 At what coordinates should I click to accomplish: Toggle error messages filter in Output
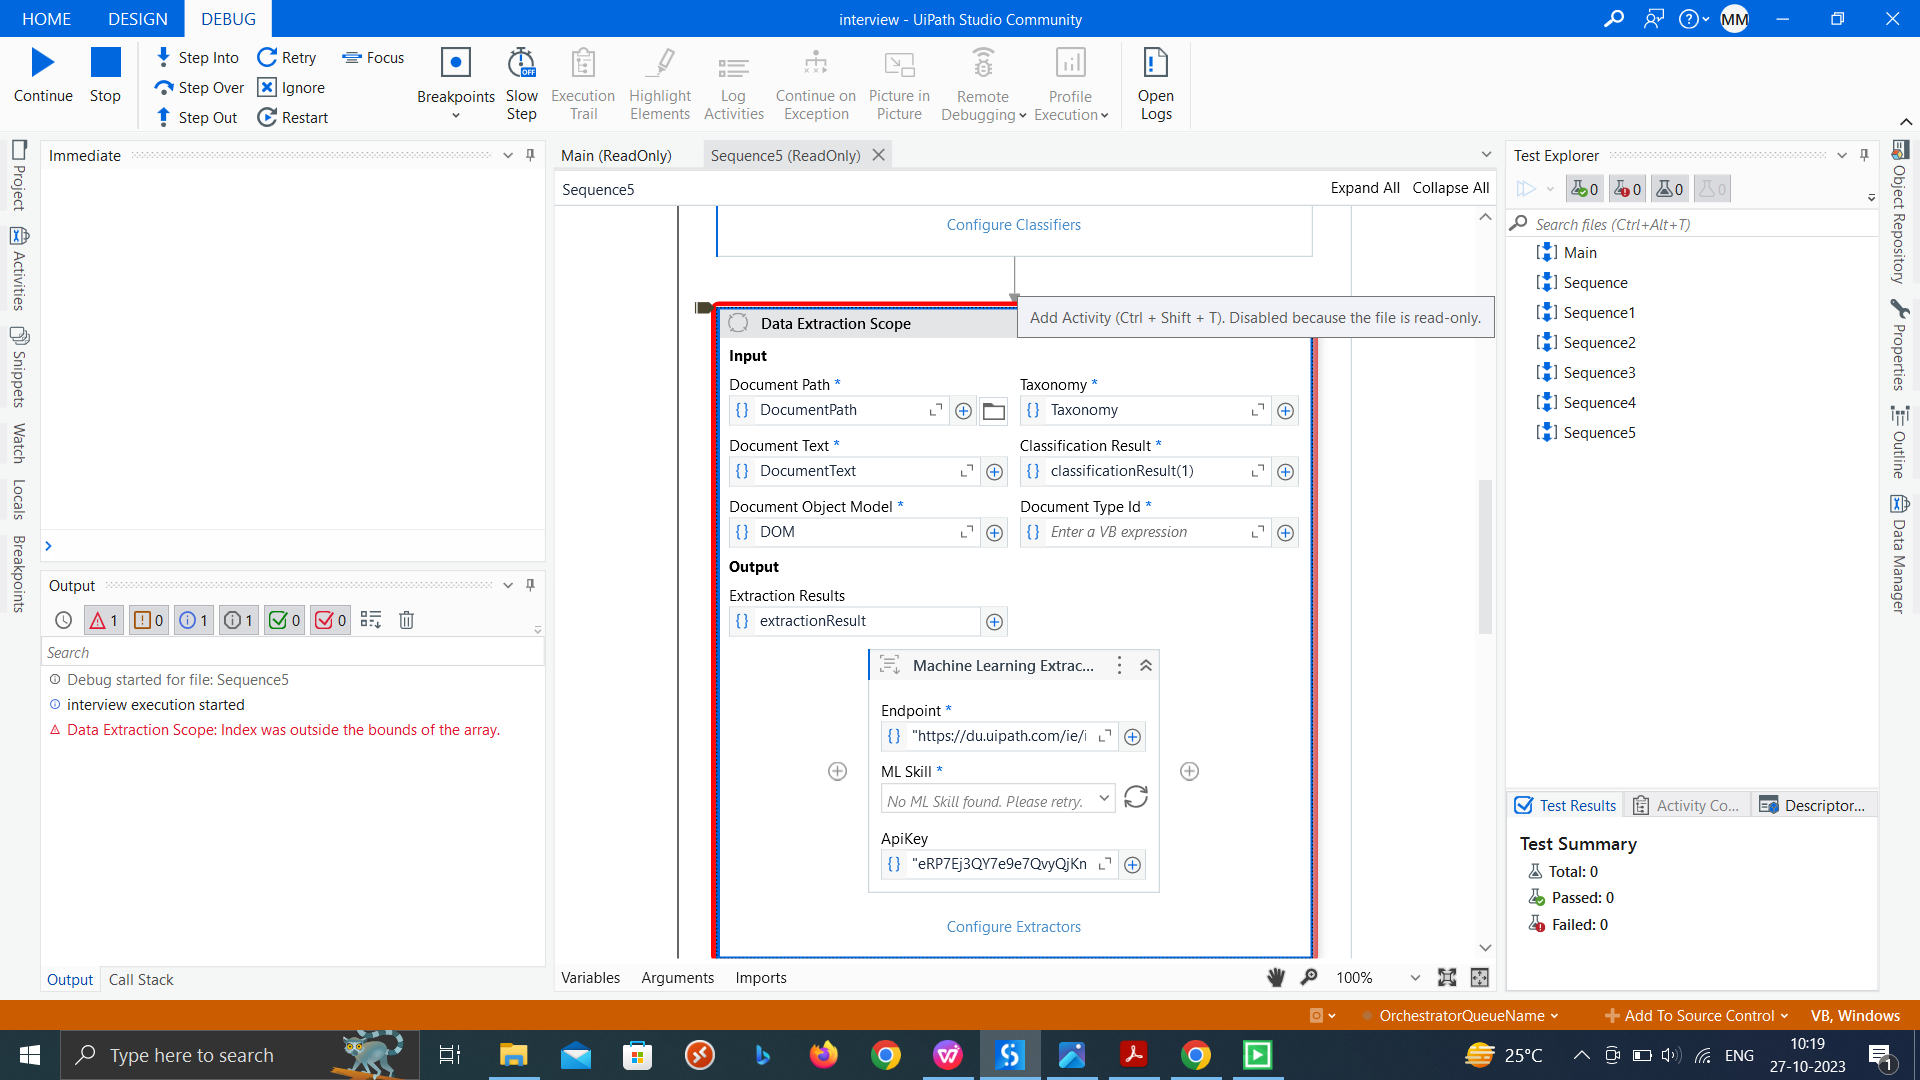[104, 621]
